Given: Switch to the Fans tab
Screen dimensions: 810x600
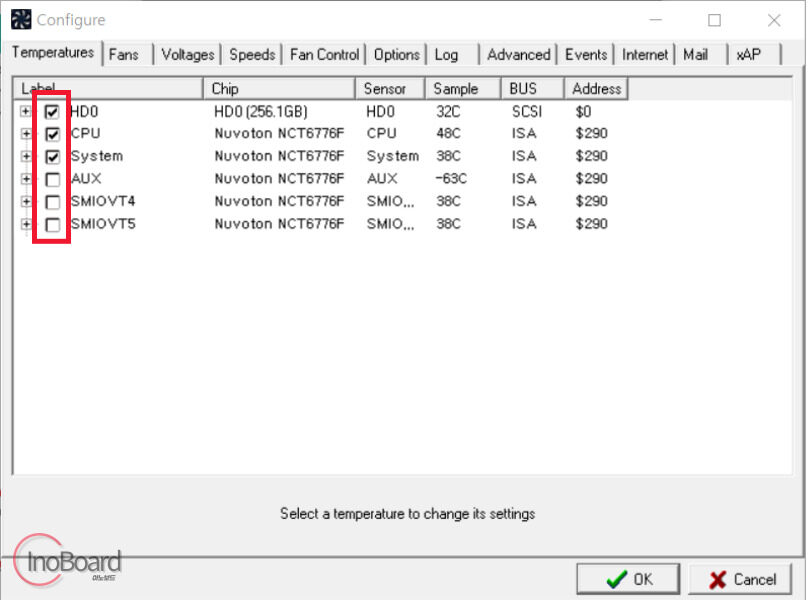Looking at the screenshot, I should pyautogui.click(x=128, y=54).
